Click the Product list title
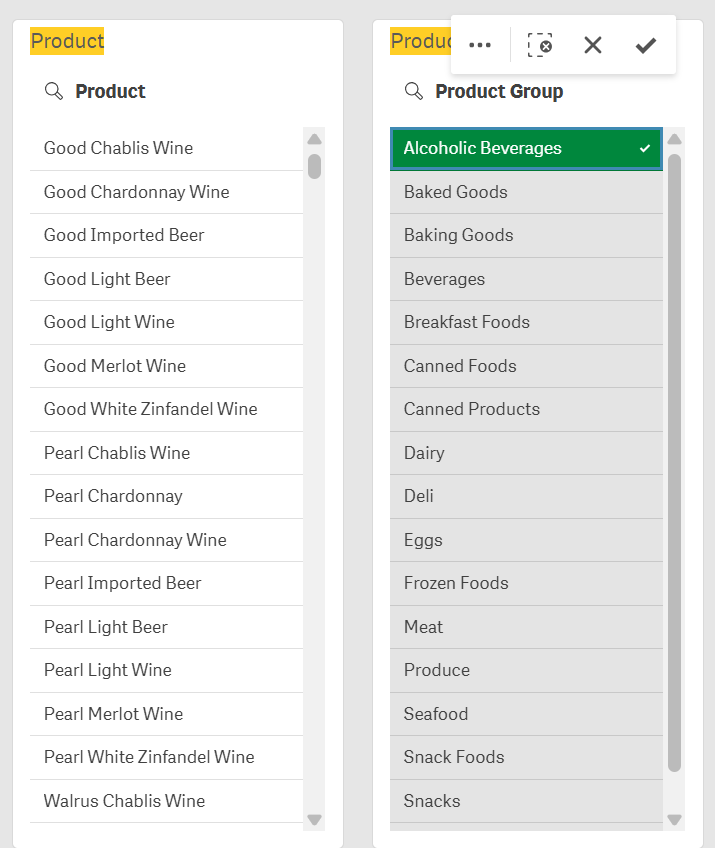Viewport: 715px width, 848px height. coord(67,41)
